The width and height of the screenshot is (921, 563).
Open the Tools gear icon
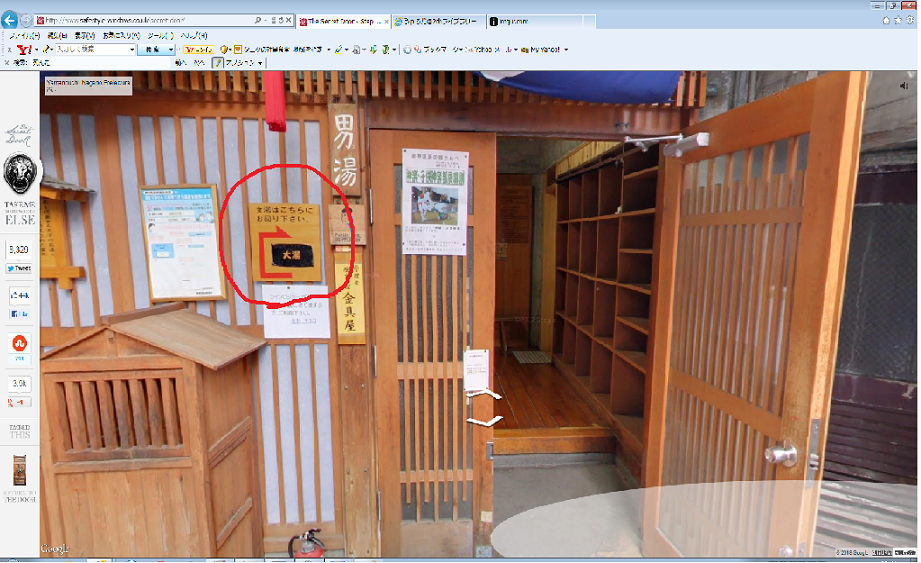click(x=910, y=21)
